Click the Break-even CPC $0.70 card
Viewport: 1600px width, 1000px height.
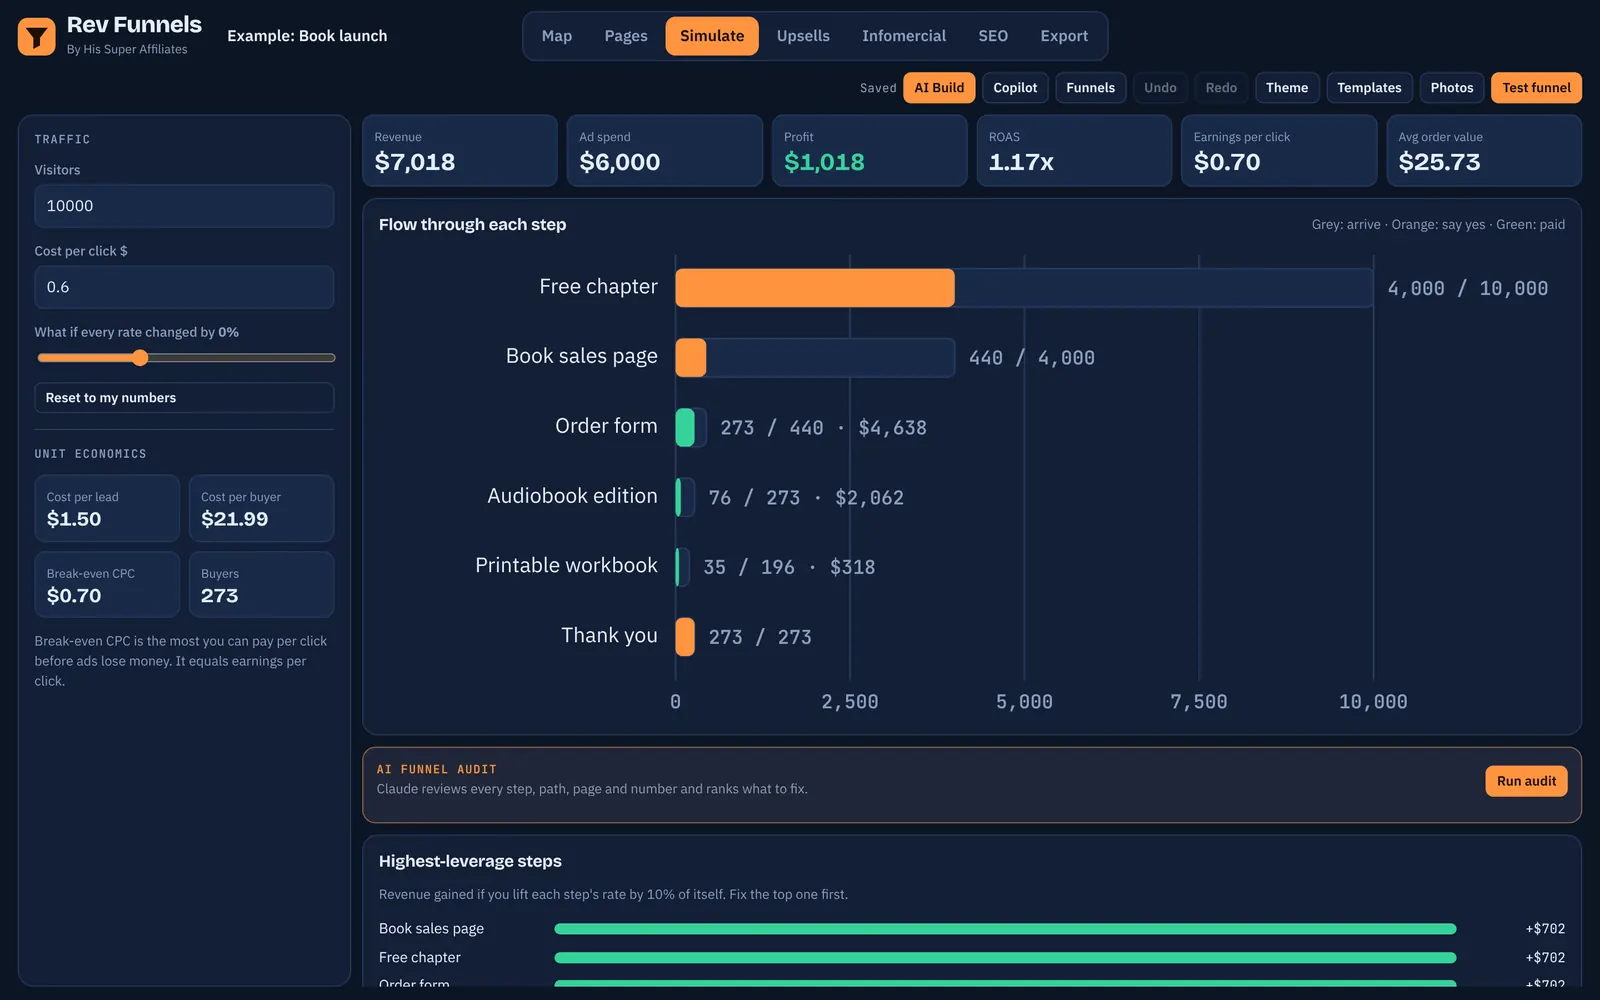pos(107,585)
